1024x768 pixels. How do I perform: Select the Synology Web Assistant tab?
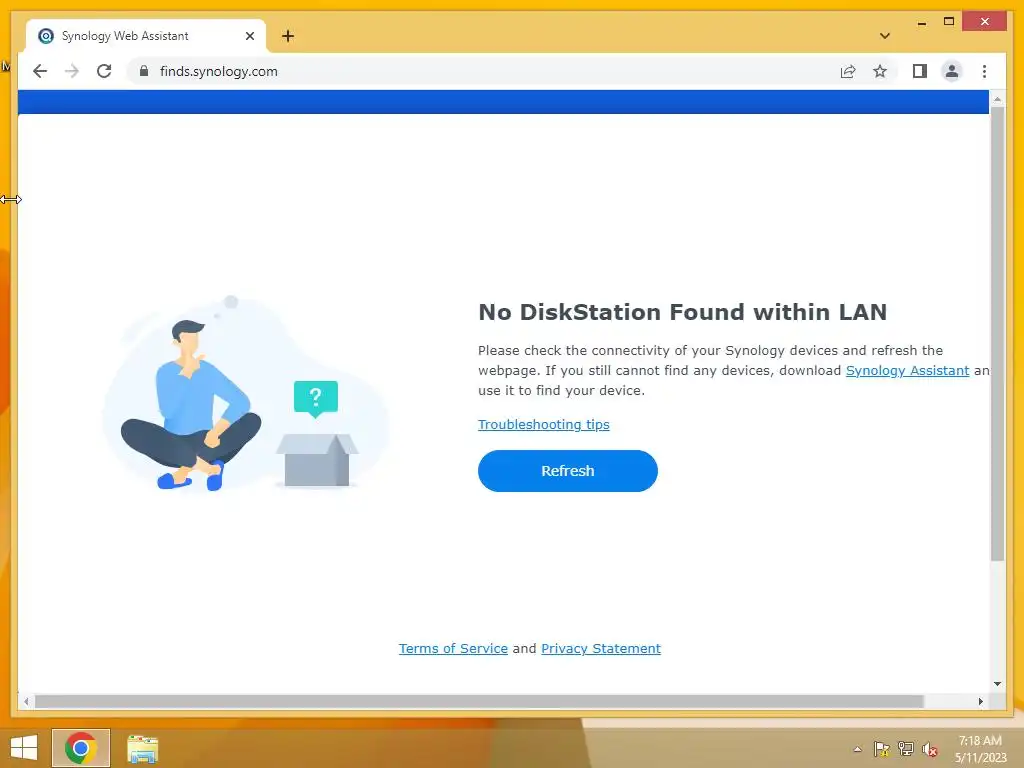pyautogui.click(x=146, y=36)
